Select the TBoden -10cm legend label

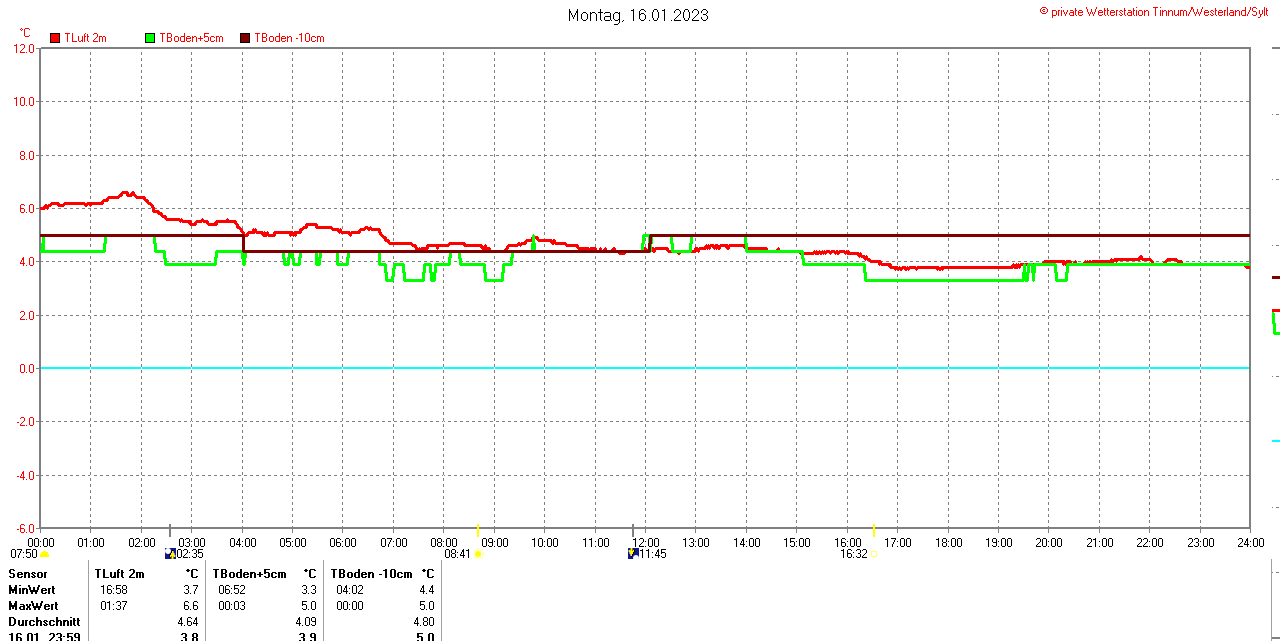pyautogui.click(x=289, y=38)
